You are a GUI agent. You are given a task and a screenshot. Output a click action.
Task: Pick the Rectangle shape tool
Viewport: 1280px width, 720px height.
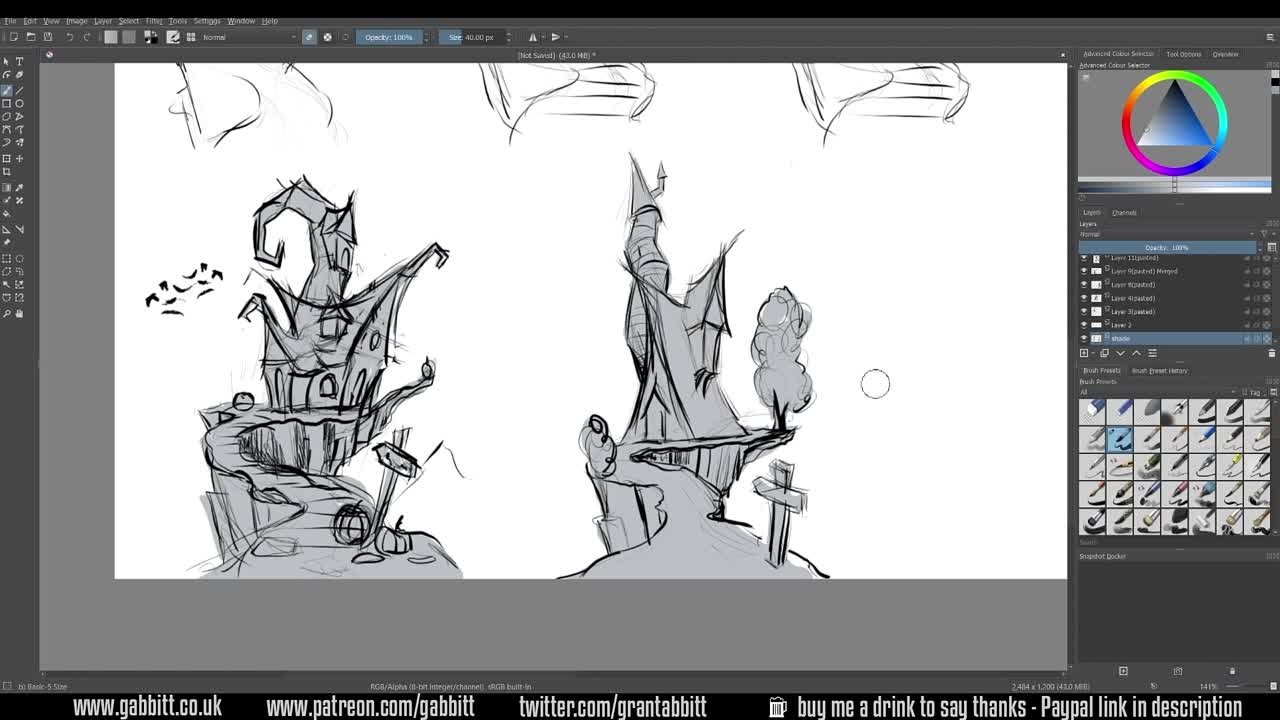[6, 103]
